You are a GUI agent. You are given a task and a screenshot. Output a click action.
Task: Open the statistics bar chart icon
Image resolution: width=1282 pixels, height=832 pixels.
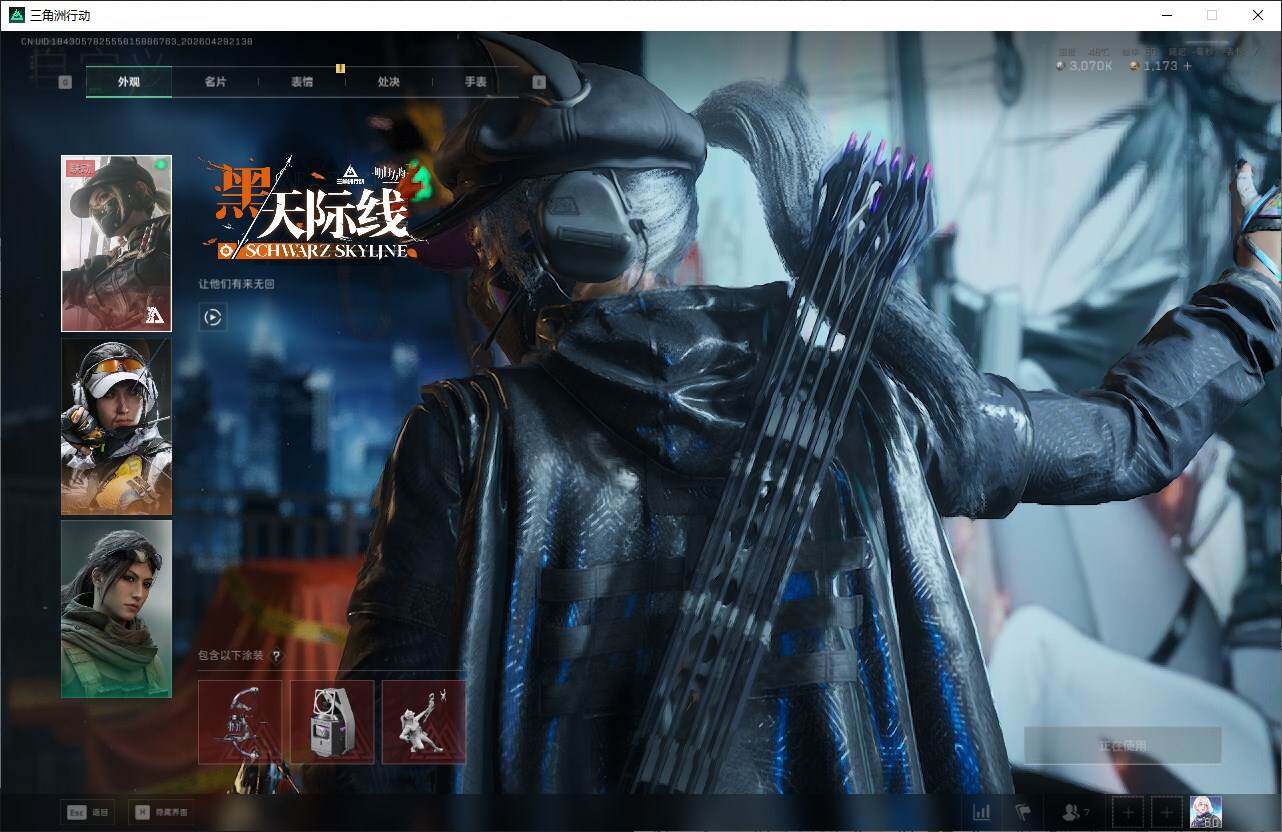click(x=982, y=812)
